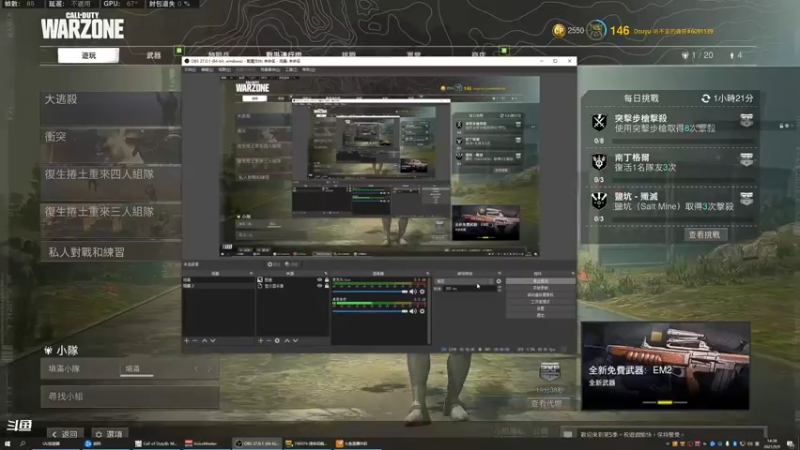Click the 返回 back button
Screen dimensions: 800x450
[x=65, y=434]
